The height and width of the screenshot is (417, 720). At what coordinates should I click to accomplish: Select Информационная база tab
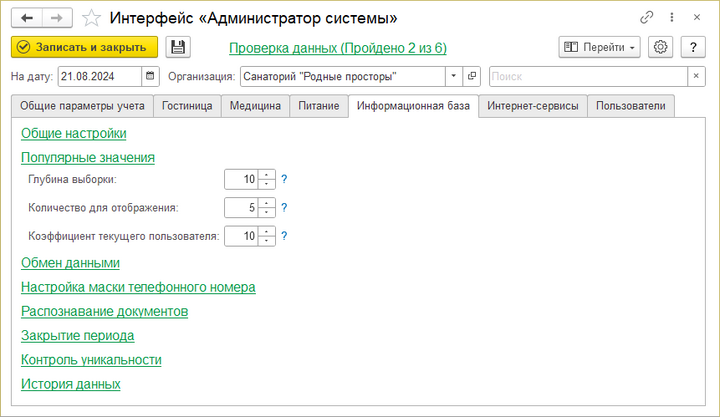pyautogui.click(x=413, y=106)
